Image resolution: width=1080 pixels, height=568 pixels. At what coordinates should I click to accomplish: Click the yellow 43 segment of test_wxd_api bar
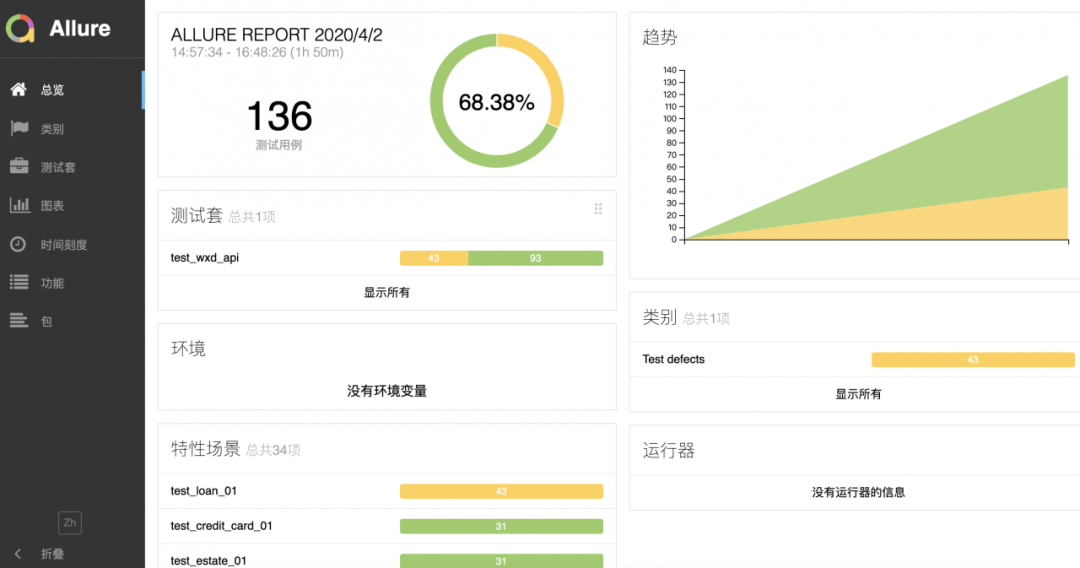(434, 258)
